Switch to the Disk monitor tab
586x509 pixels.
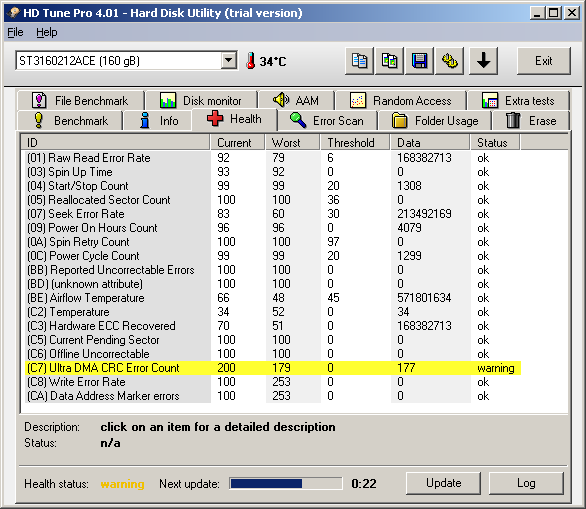click(x=201, y=101)
